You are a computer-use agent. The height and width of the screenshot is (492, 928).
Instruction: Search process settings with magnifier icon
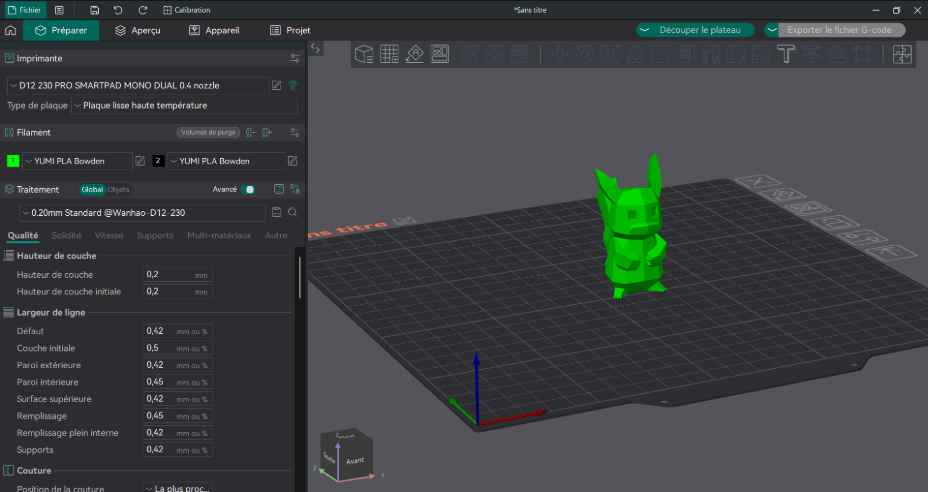[x=292, y=213]
